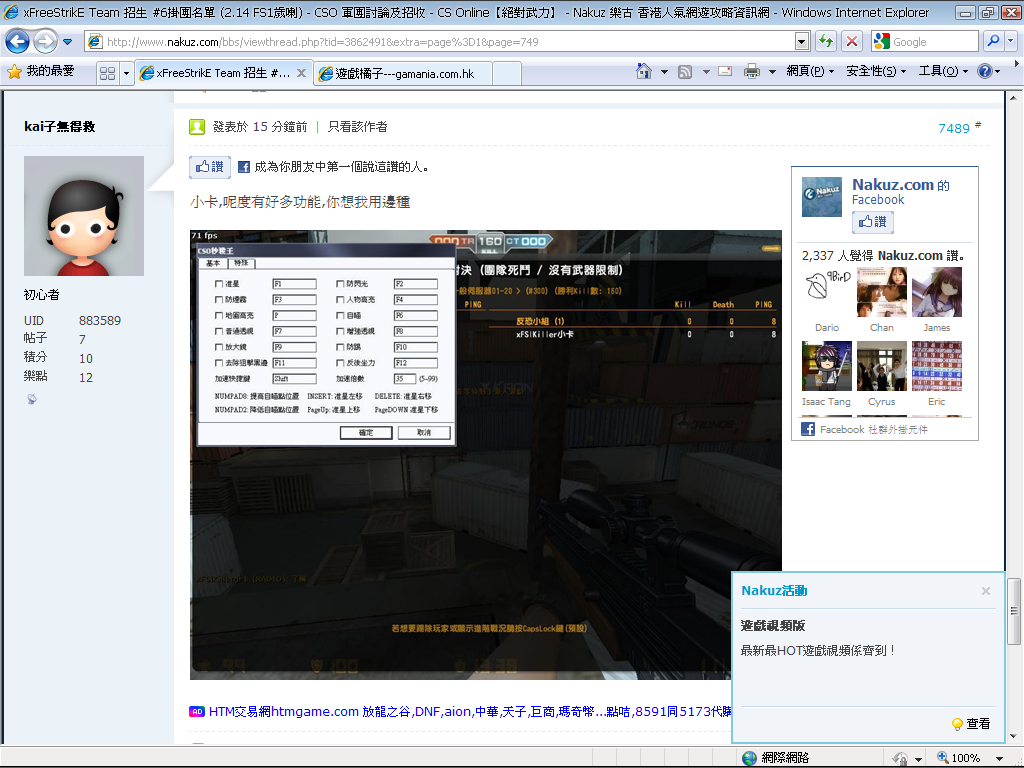Image resolution: width=1024 pixels, height=768 pixels.
Task: Tick the 放大鏡 checkbox
Action: pos(219,347)
